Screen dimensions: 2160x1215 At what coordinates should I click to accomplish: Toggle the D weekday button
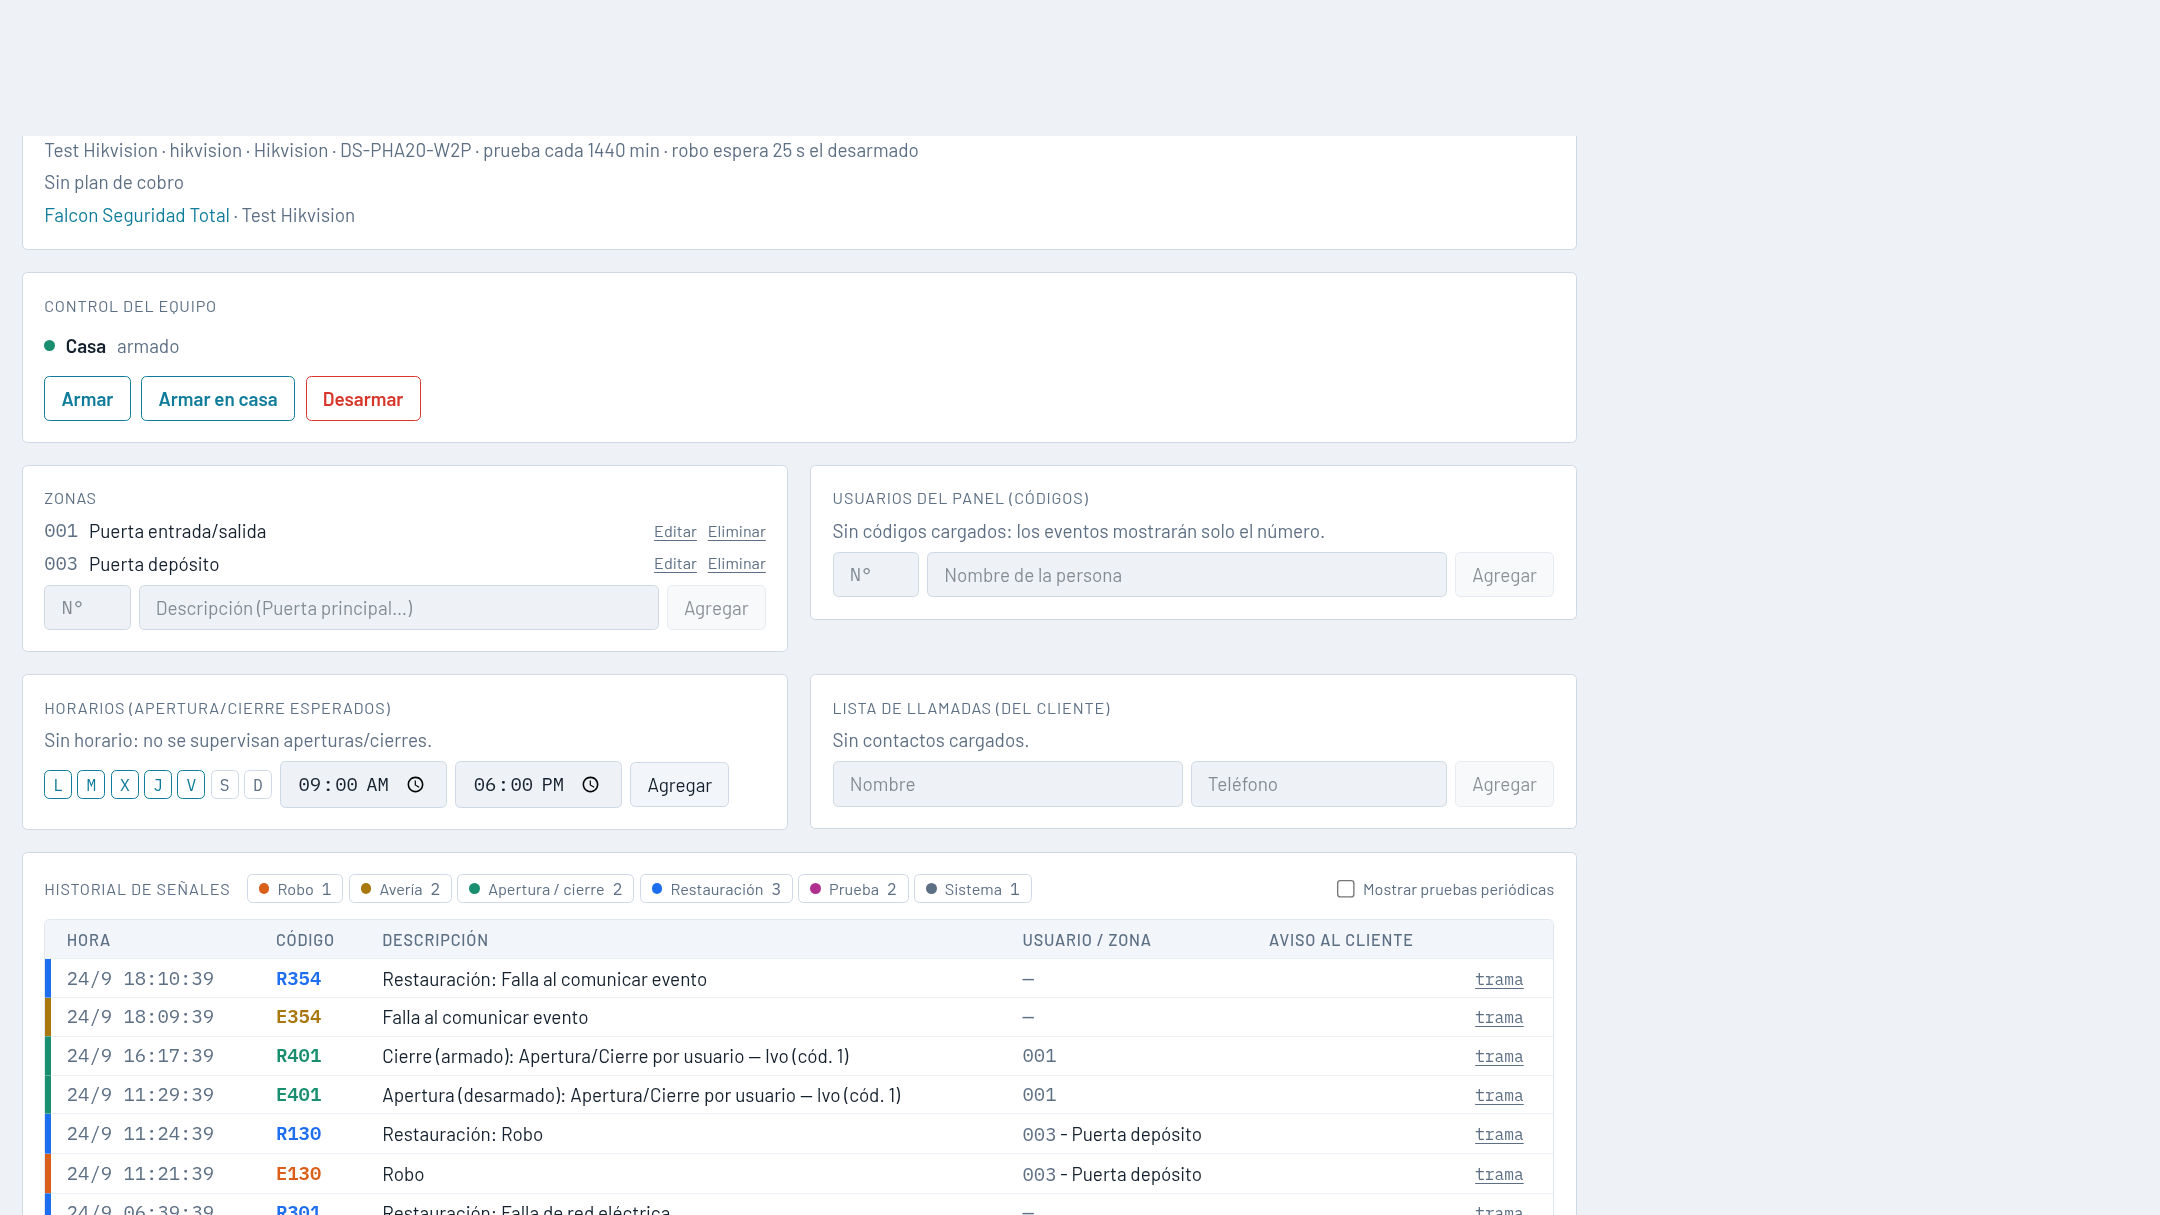258,785
